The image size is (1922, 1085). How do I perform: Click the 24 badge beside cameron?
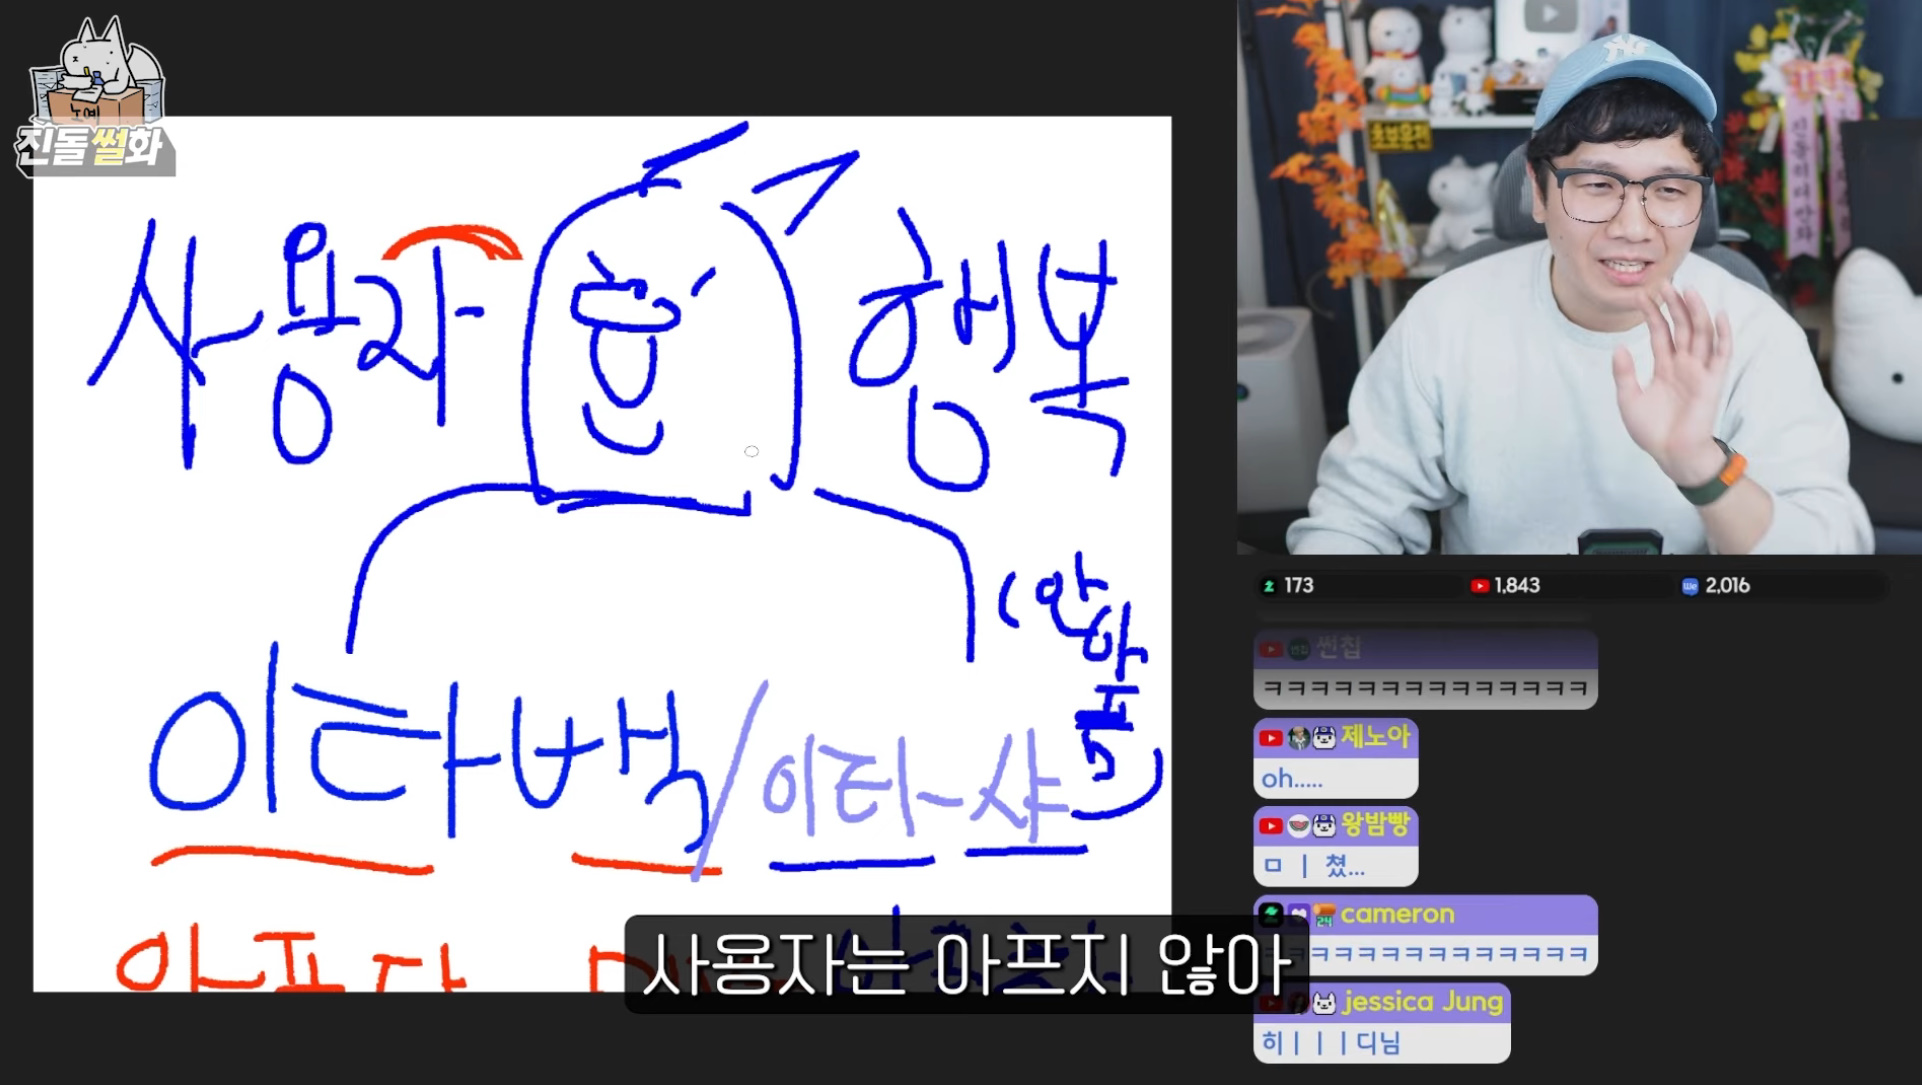tap(1324, 915)
